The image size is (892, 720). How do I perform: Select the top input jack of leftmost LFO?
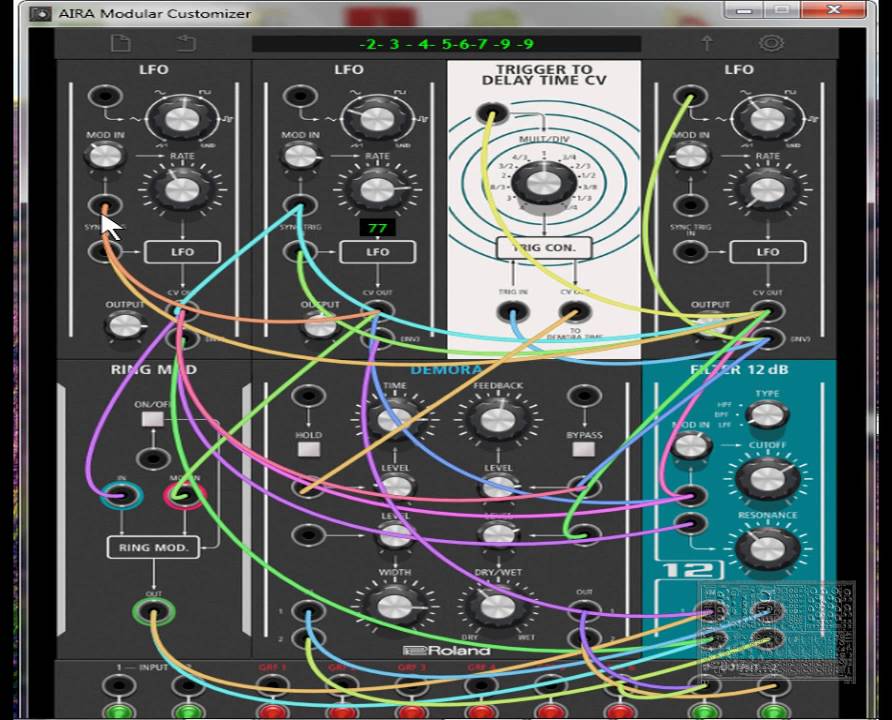pos(105,96)
